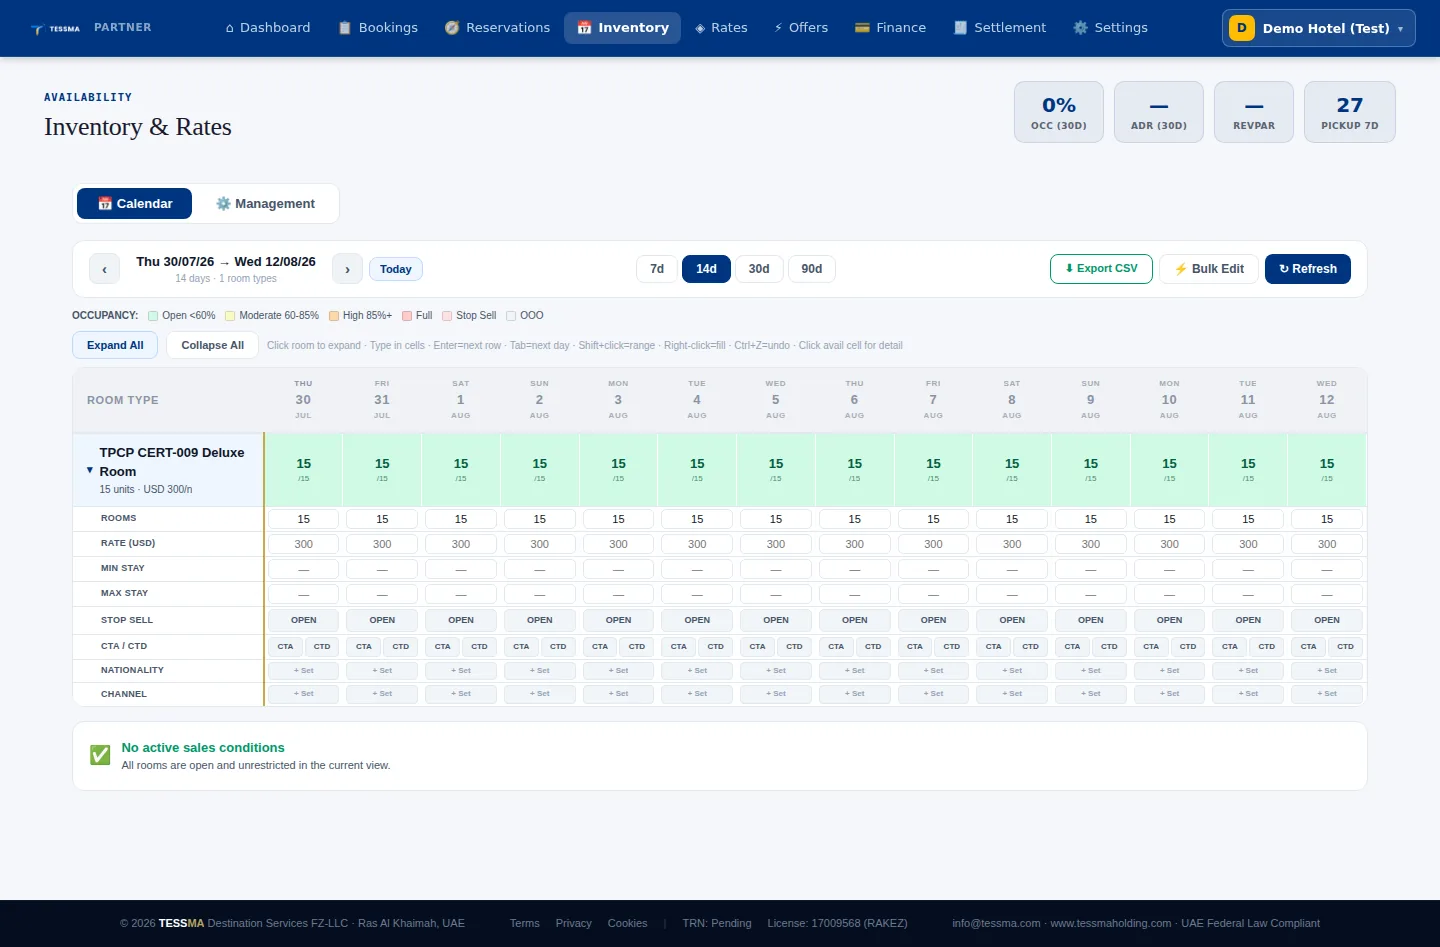Click the info@tessma.com email link
This screenshot has height=947, width=1440.
coord(996,923)
